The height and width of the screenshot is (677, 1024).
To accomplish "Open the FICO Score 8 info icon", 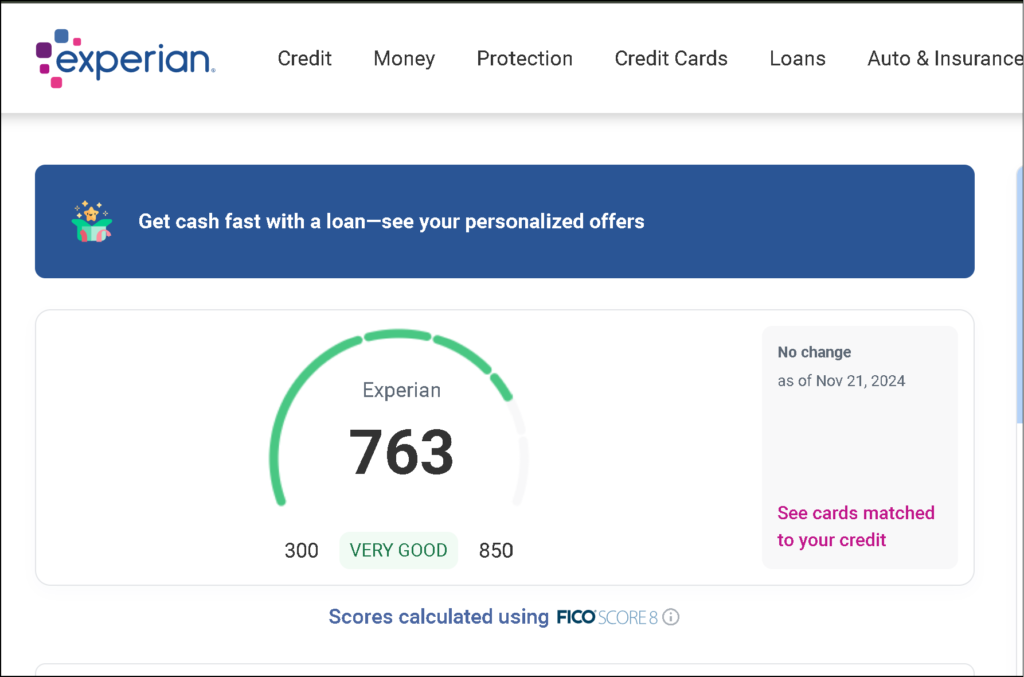I will coord(671,617).
